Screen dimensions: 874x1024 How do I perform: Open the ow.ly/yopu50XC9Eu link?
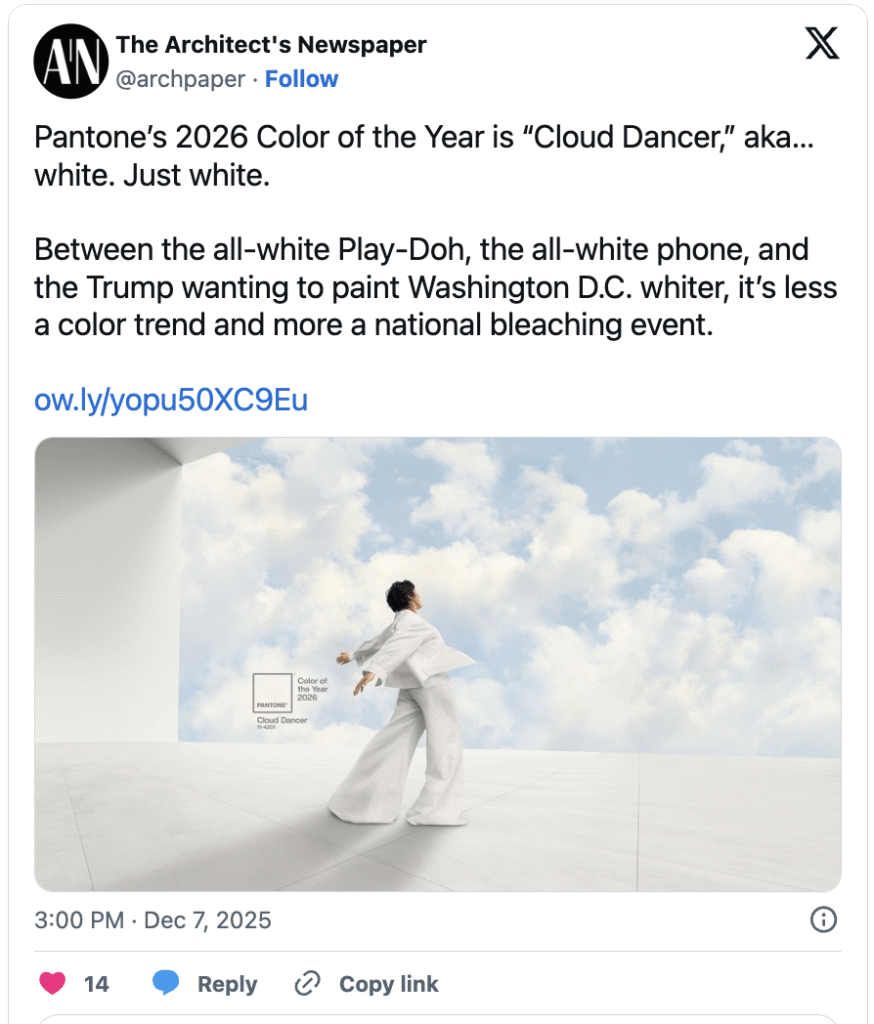pyautogui.click(x=171, y=401)
